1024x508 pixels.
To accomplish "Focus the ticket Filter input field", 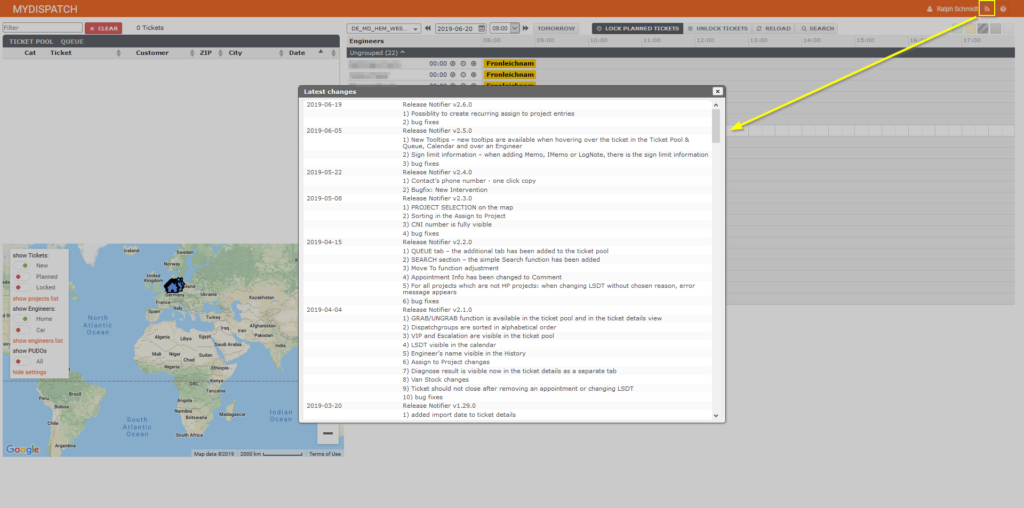I will [x=42, y=28].
